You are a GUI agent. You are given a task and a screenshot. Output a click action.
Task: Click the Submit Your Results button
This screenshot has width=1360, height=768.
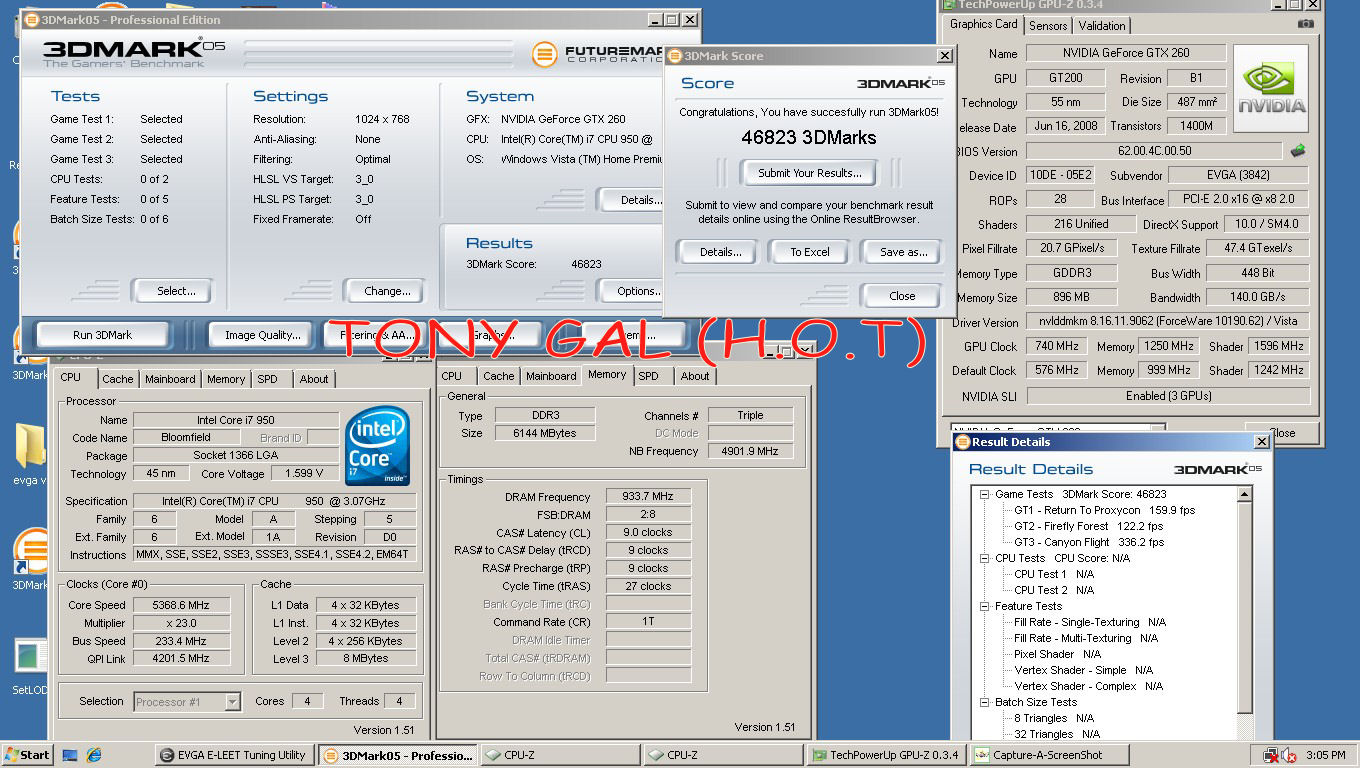tap(809, 173)
